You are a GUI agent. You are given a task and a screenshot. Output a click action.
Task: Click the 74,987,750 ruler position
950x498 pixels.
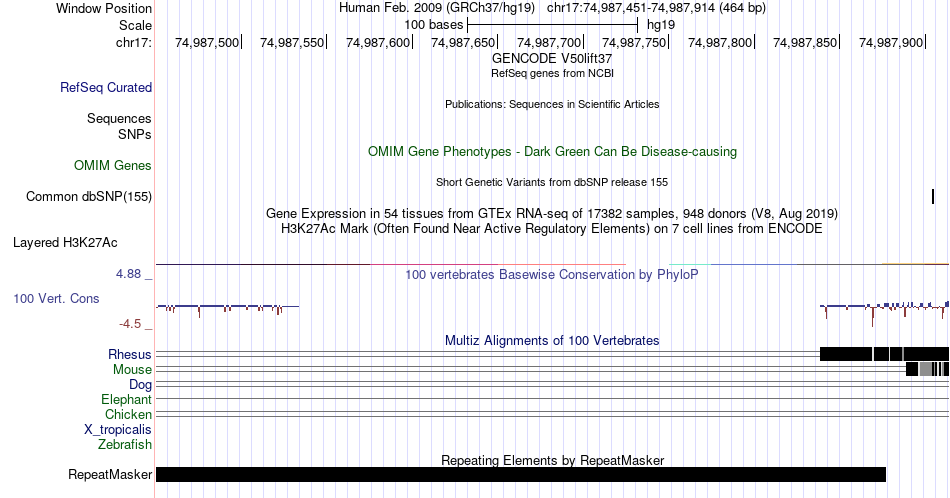click(x=634, y=42)
